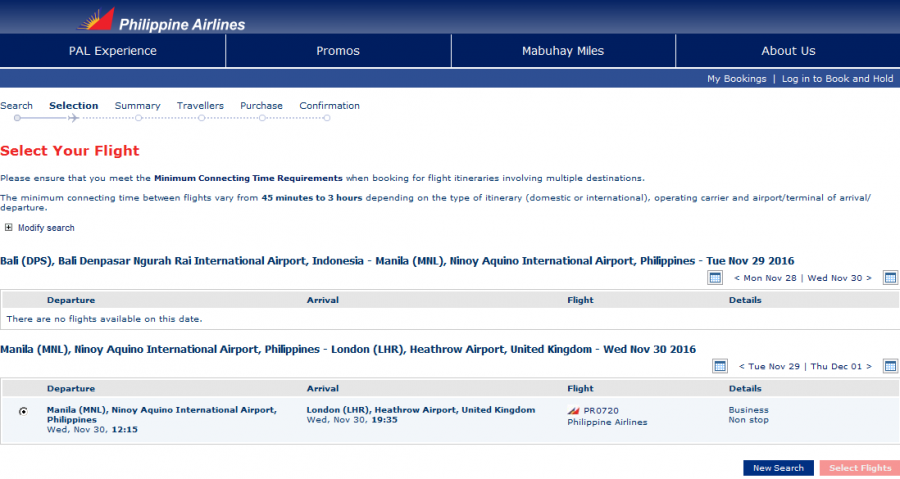Open the PAL Experience menu
Viewport: 900px width, 479px height.
[113, 51]
